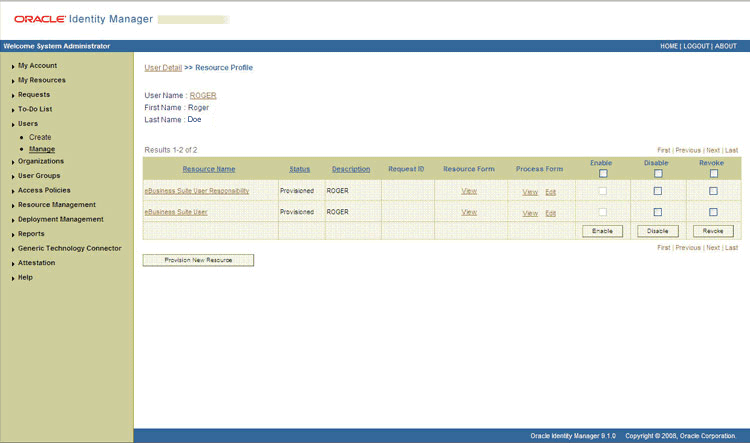750x443 pixels.
Task: Open Help in the sidebar
Action: [x=25, y=277]
